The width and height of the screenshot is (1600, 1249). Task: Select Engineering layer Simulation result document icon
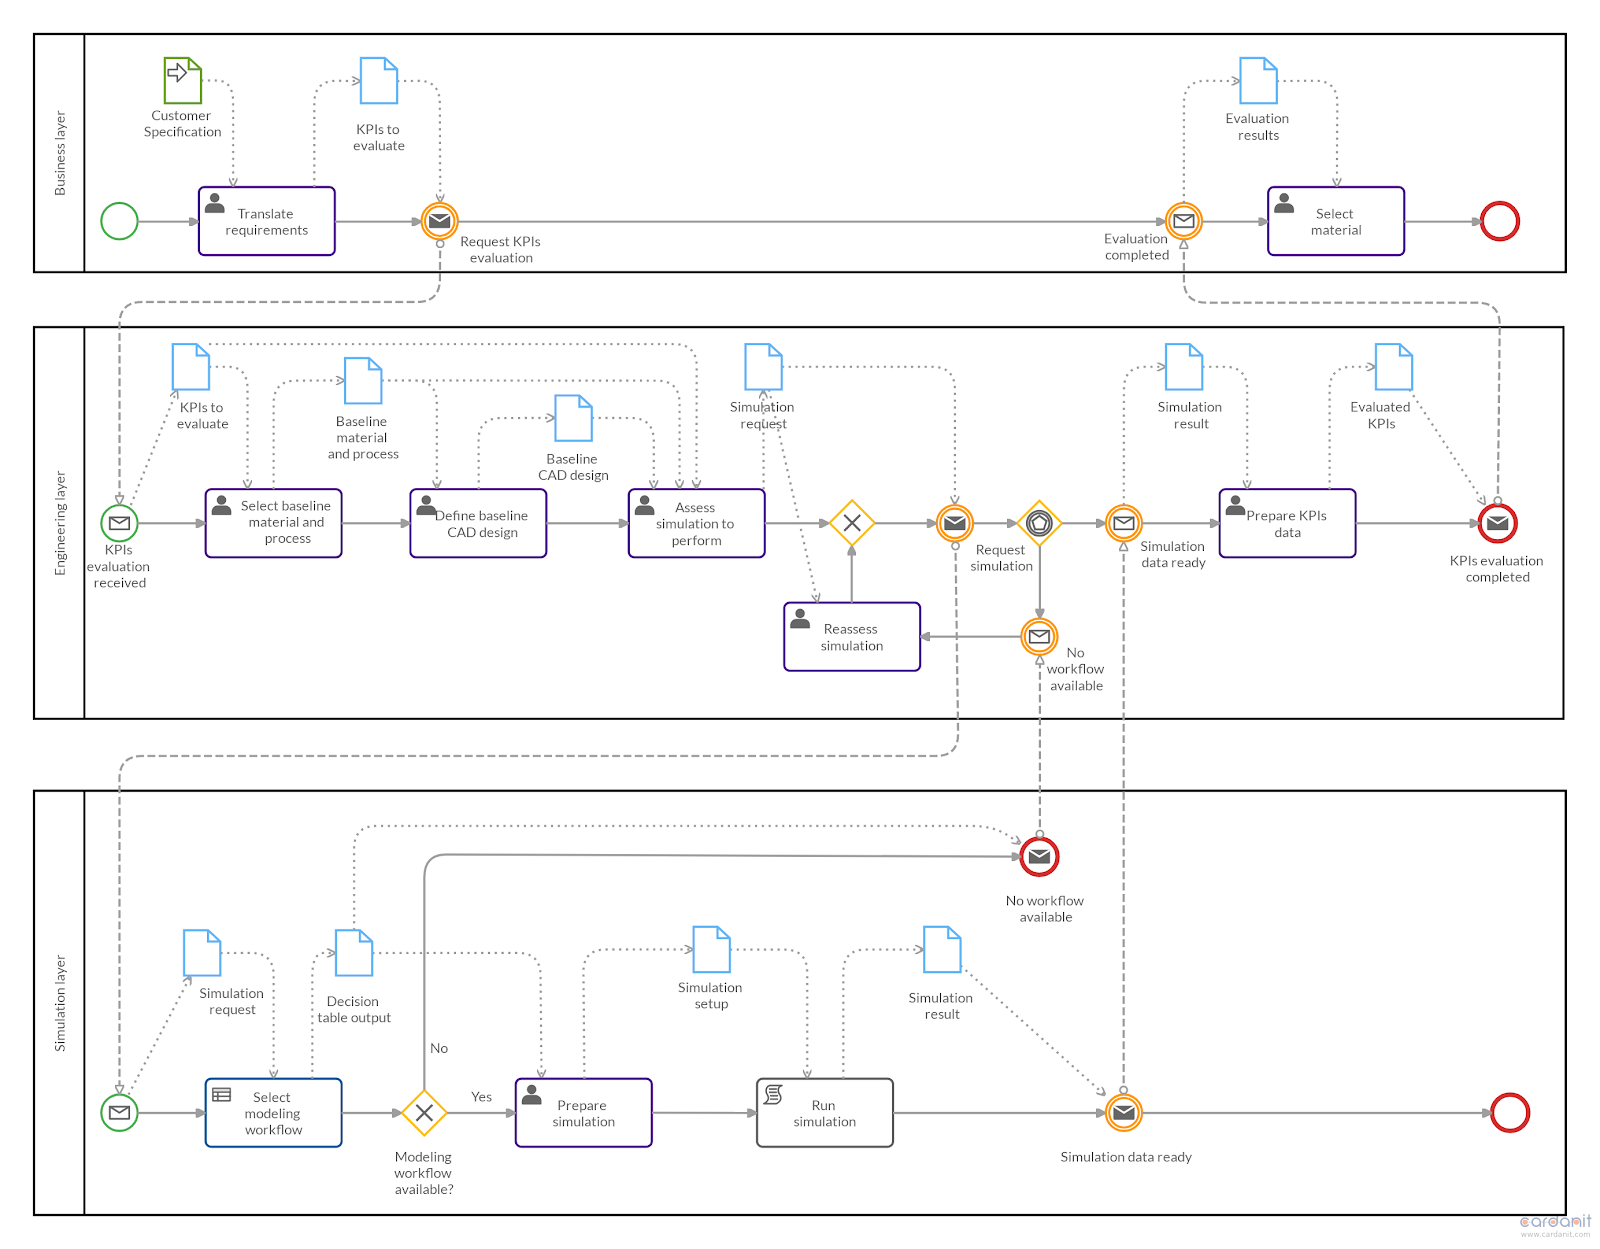[x=1184, y=367]
